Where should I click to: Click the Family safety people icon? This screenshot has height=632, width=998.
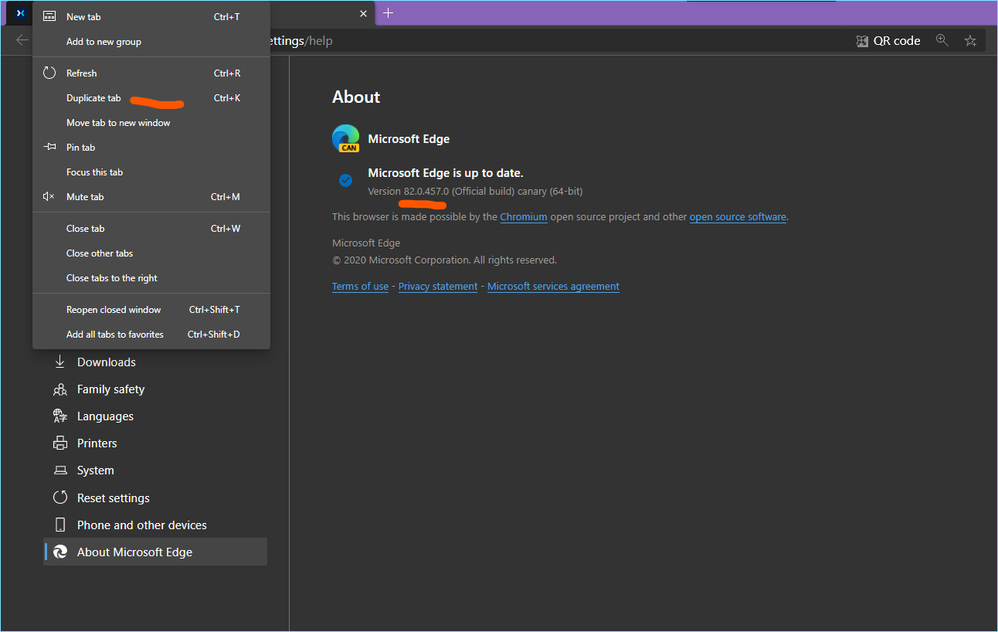pyautogui.click(x=60, y=389)
